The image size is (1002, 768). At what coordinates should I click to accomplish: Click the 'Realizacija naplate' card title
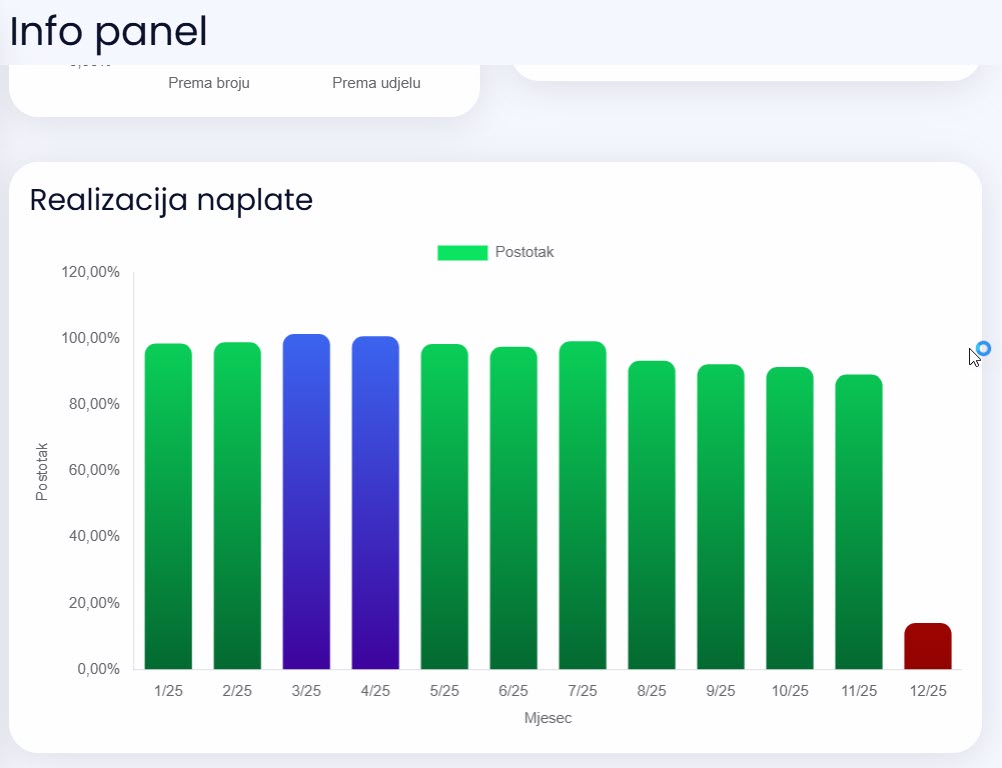pos(171,200)
